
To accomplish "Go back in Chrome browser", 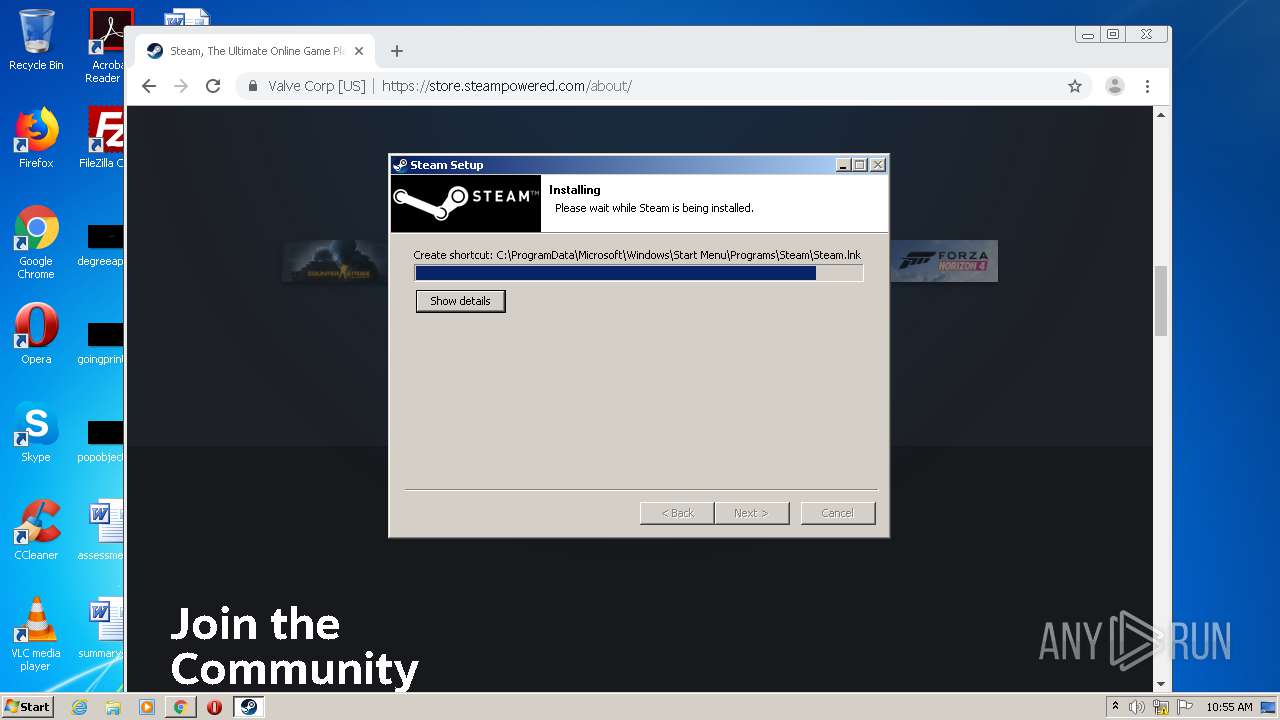I will pyautogui.click(x=149, y=86).
